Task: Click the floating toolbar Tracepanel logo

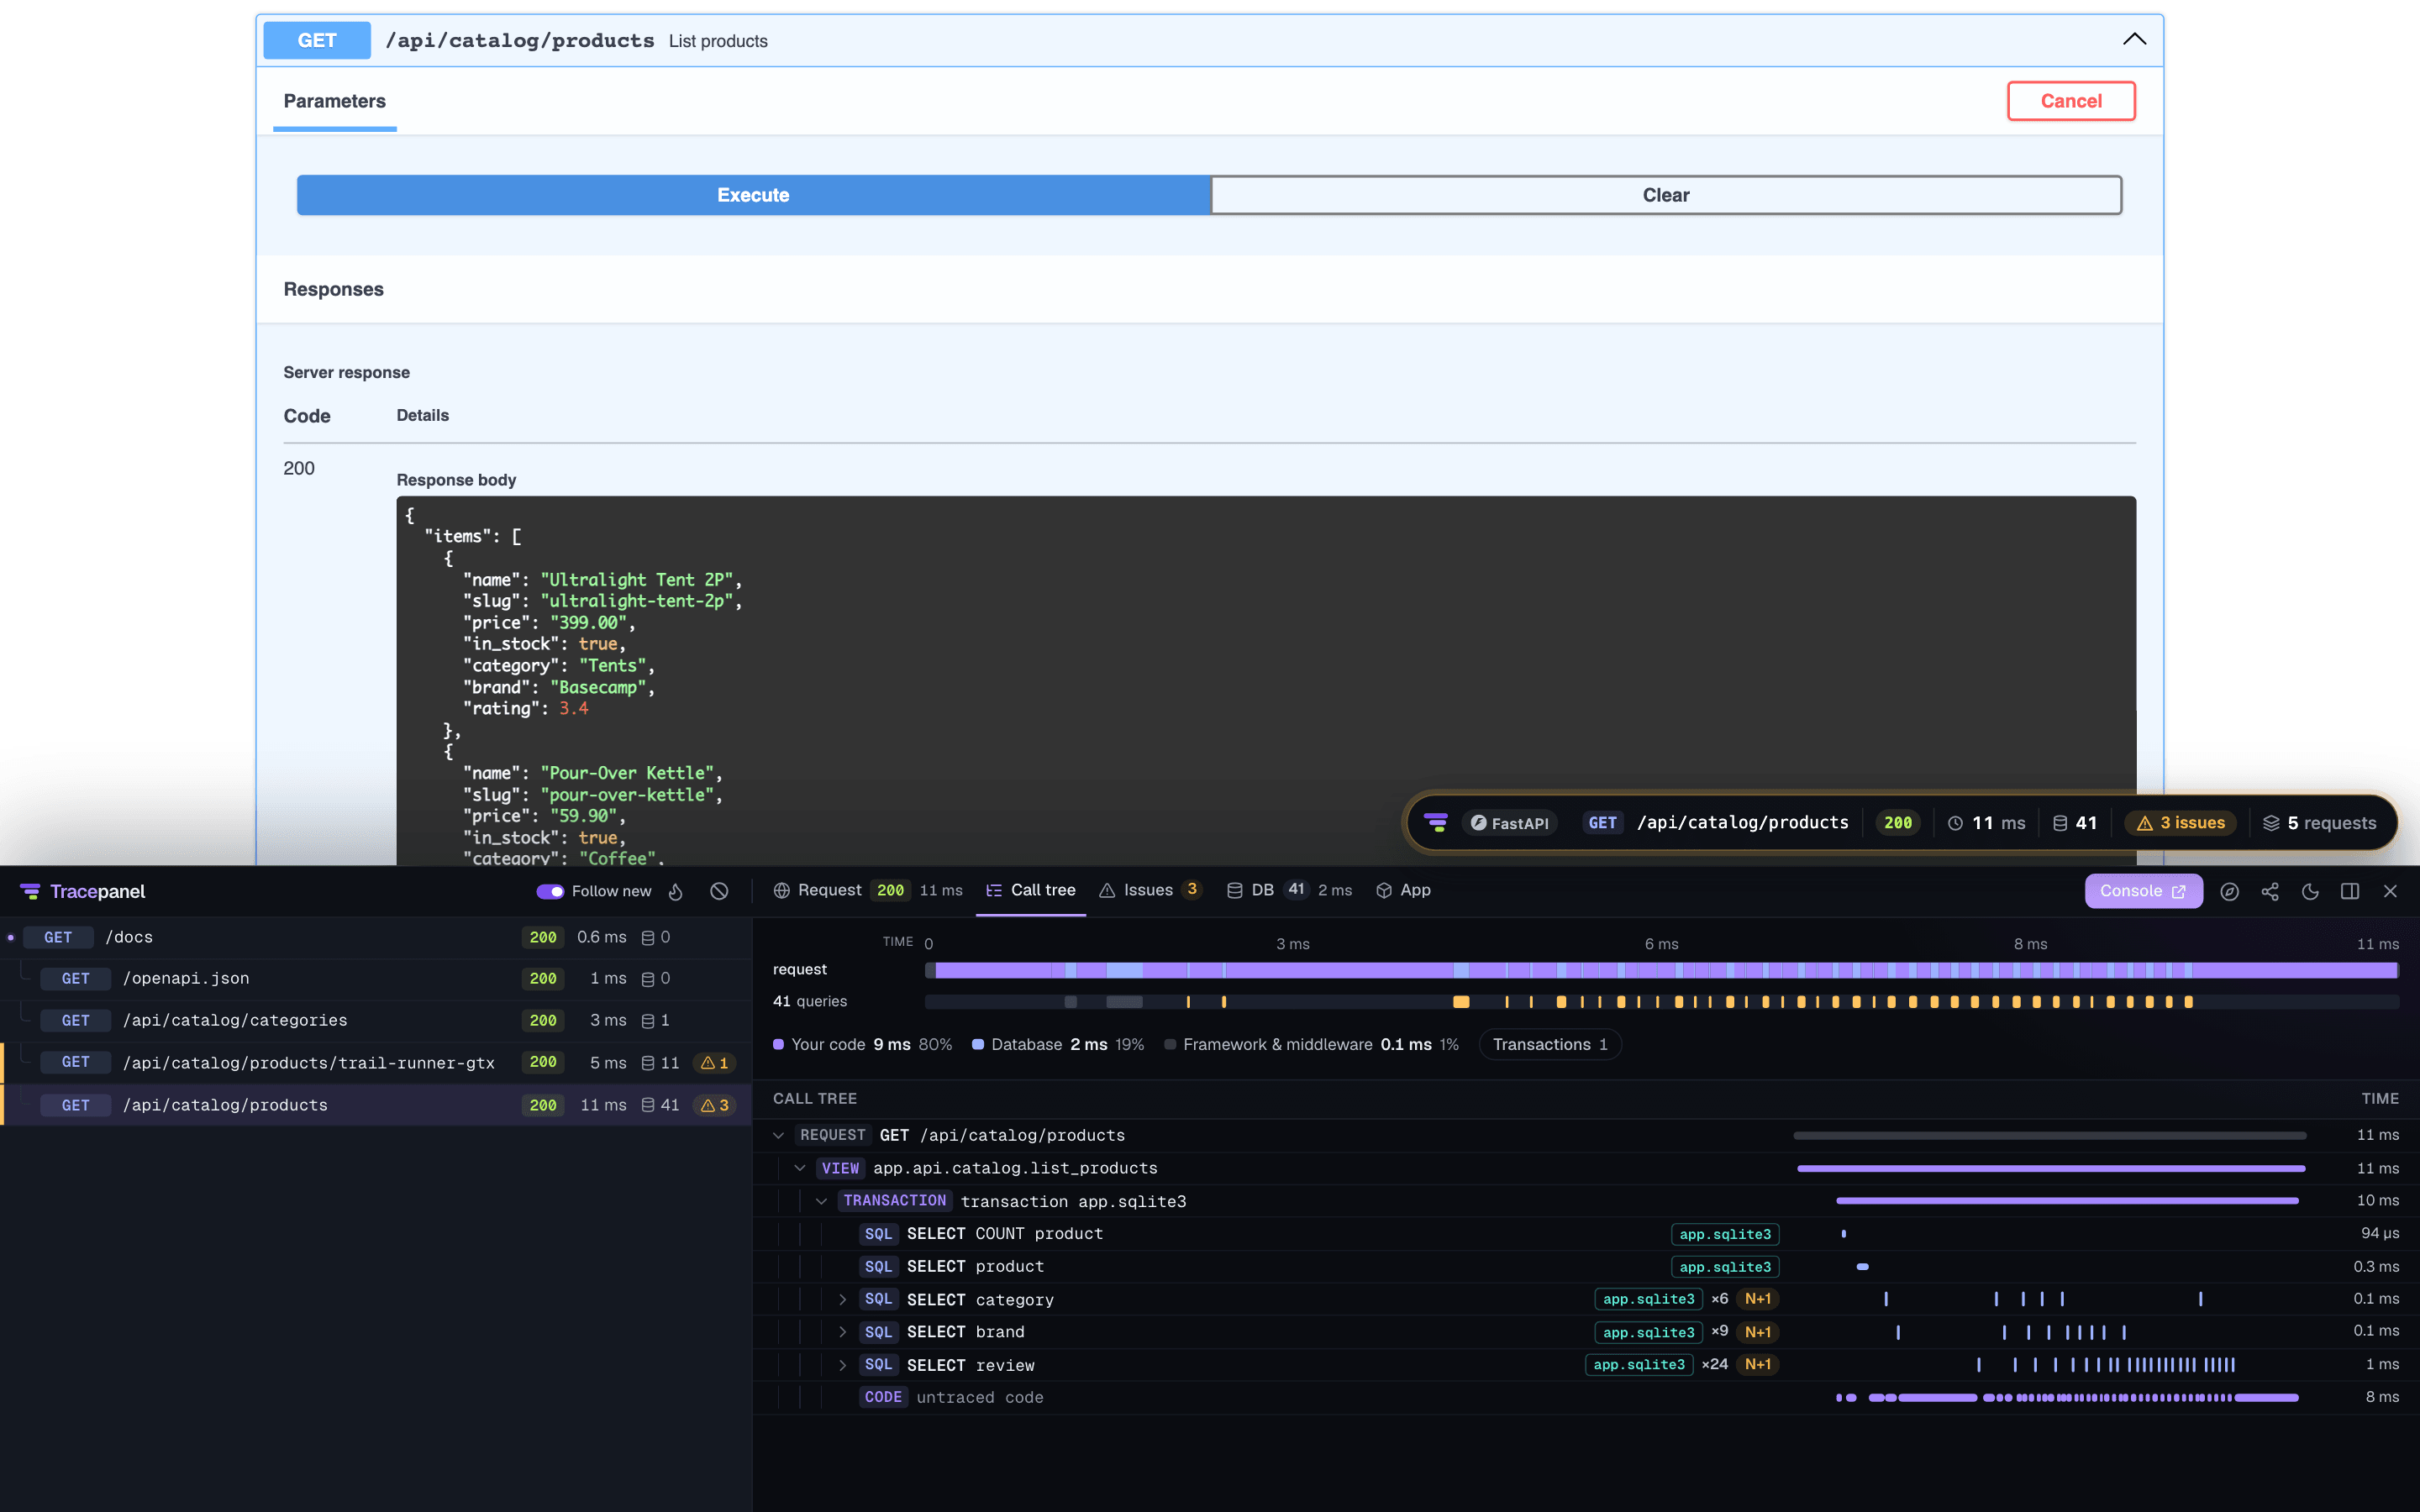Action: pyautogui.click(x=1436, y=823)
